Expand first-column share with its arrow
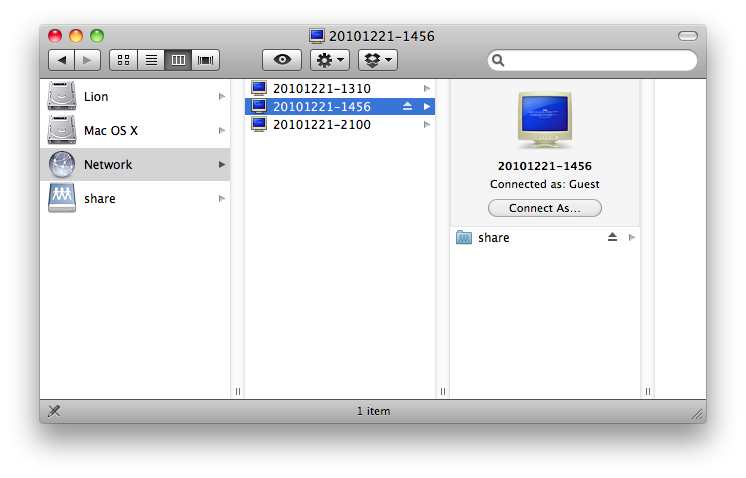Viewport: 746px width, 478px height. coord(222,198)
